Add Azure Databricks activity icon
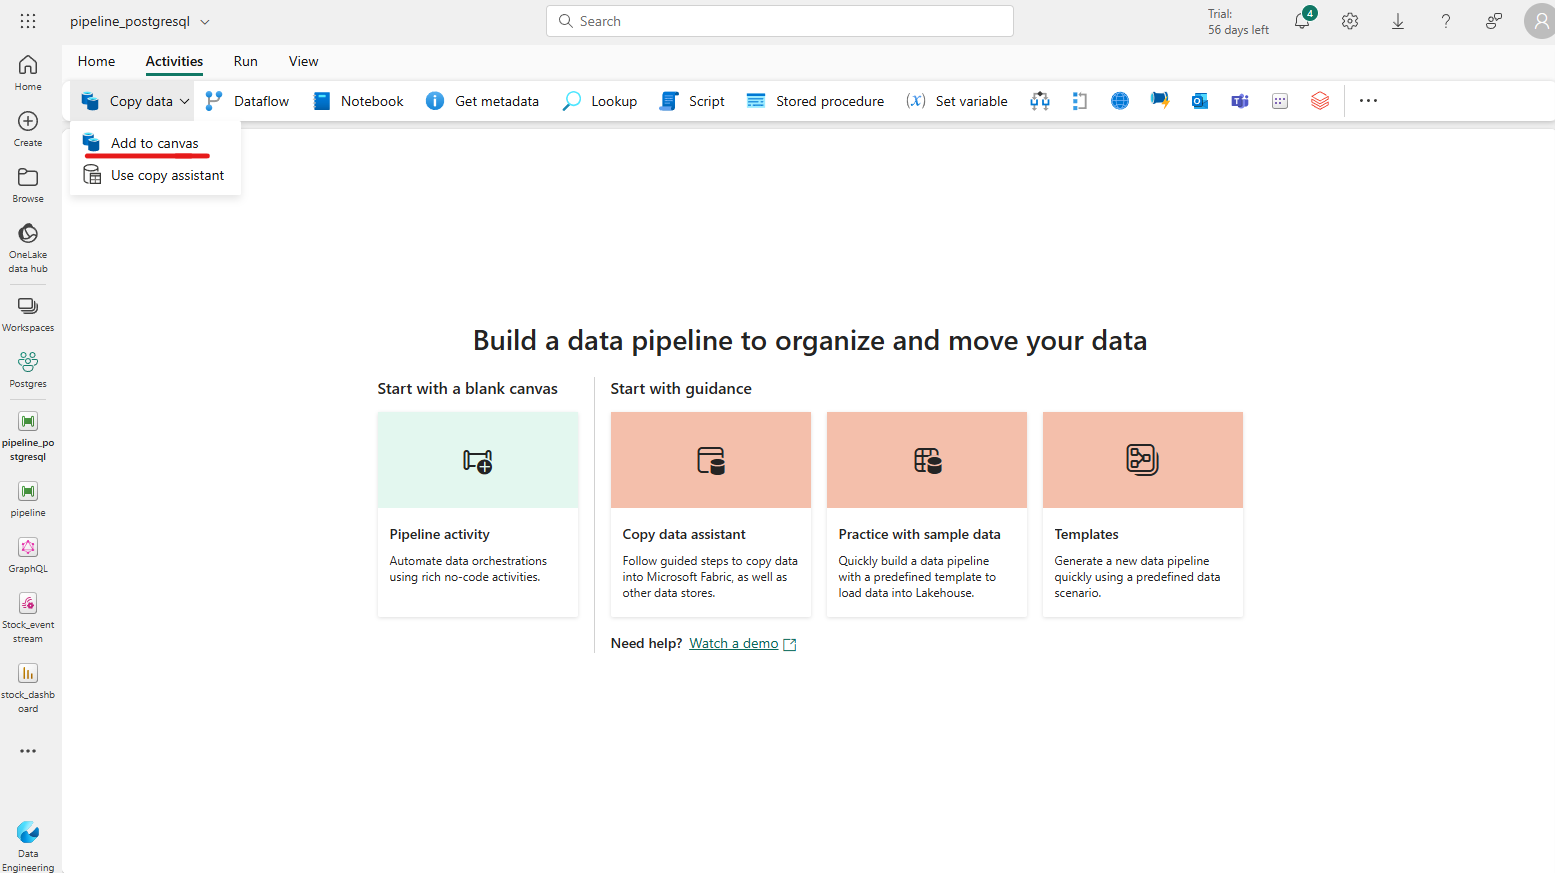 1320,101
